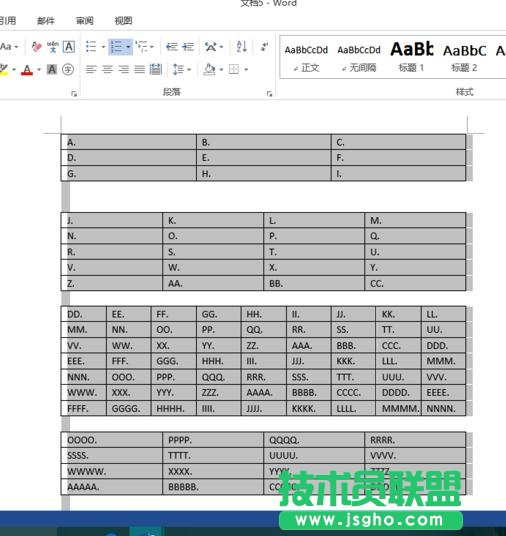506x536 pixels.
Task: Click the table cell numbered 'A.'
Action: tap(129, 142)
